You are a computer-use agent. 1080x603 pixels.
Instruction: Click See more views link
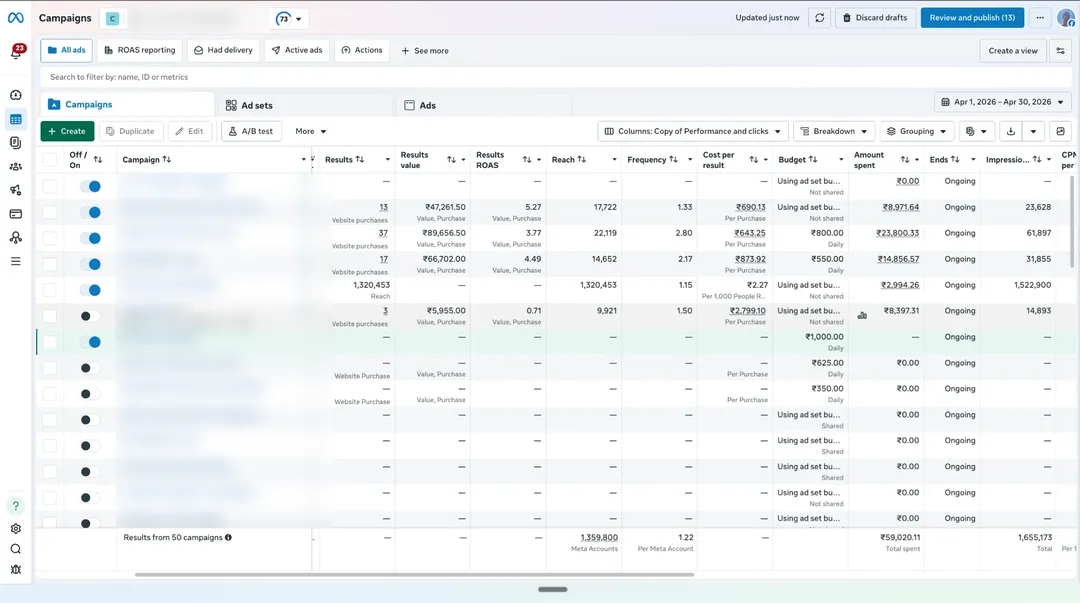point(425,51)
